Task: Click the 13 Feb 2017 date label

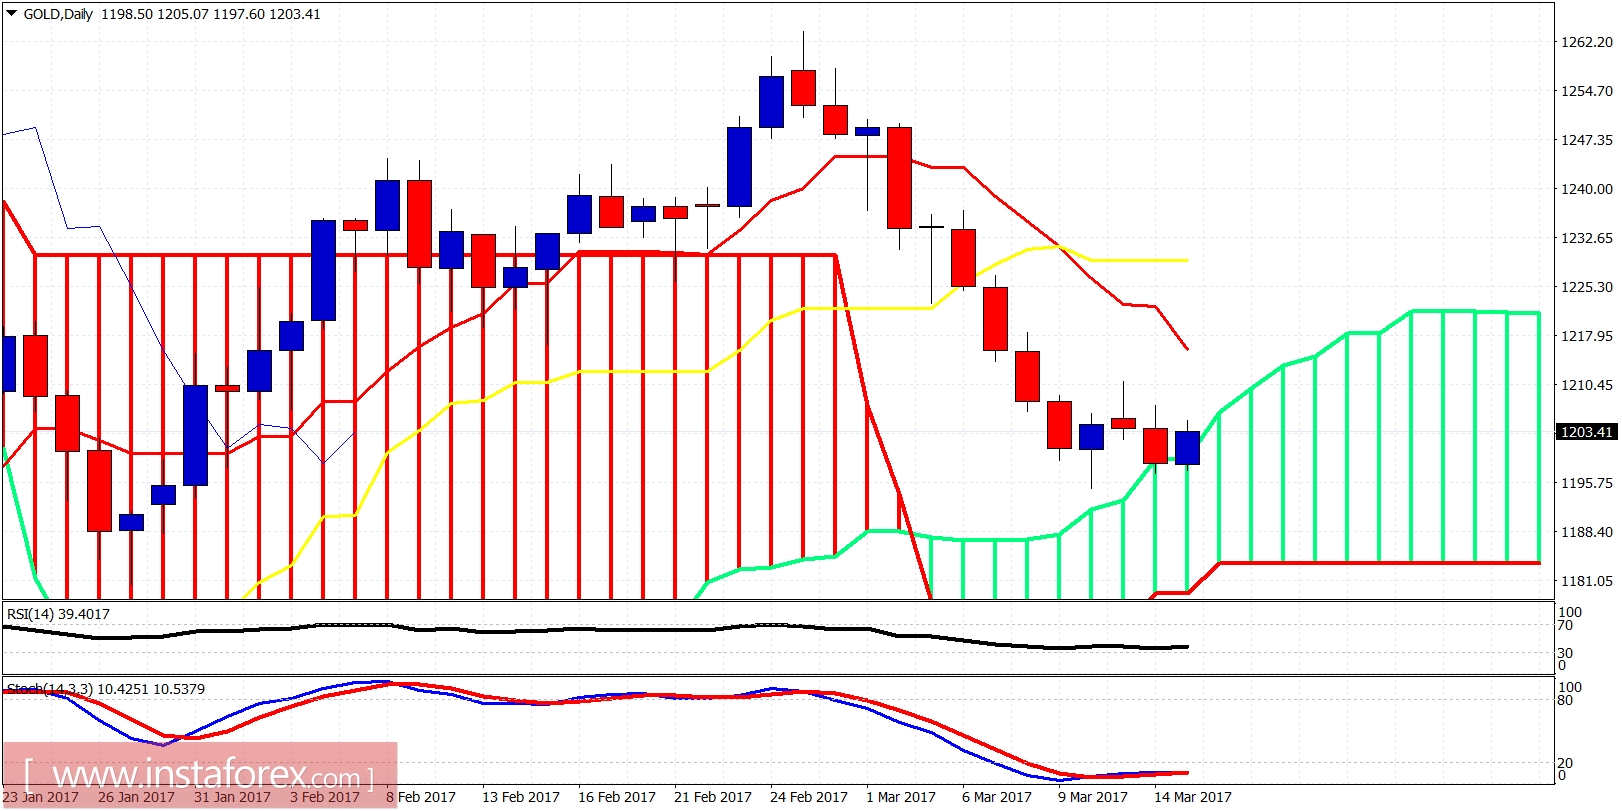Action: pyautogui.click(x=521, y=797)
